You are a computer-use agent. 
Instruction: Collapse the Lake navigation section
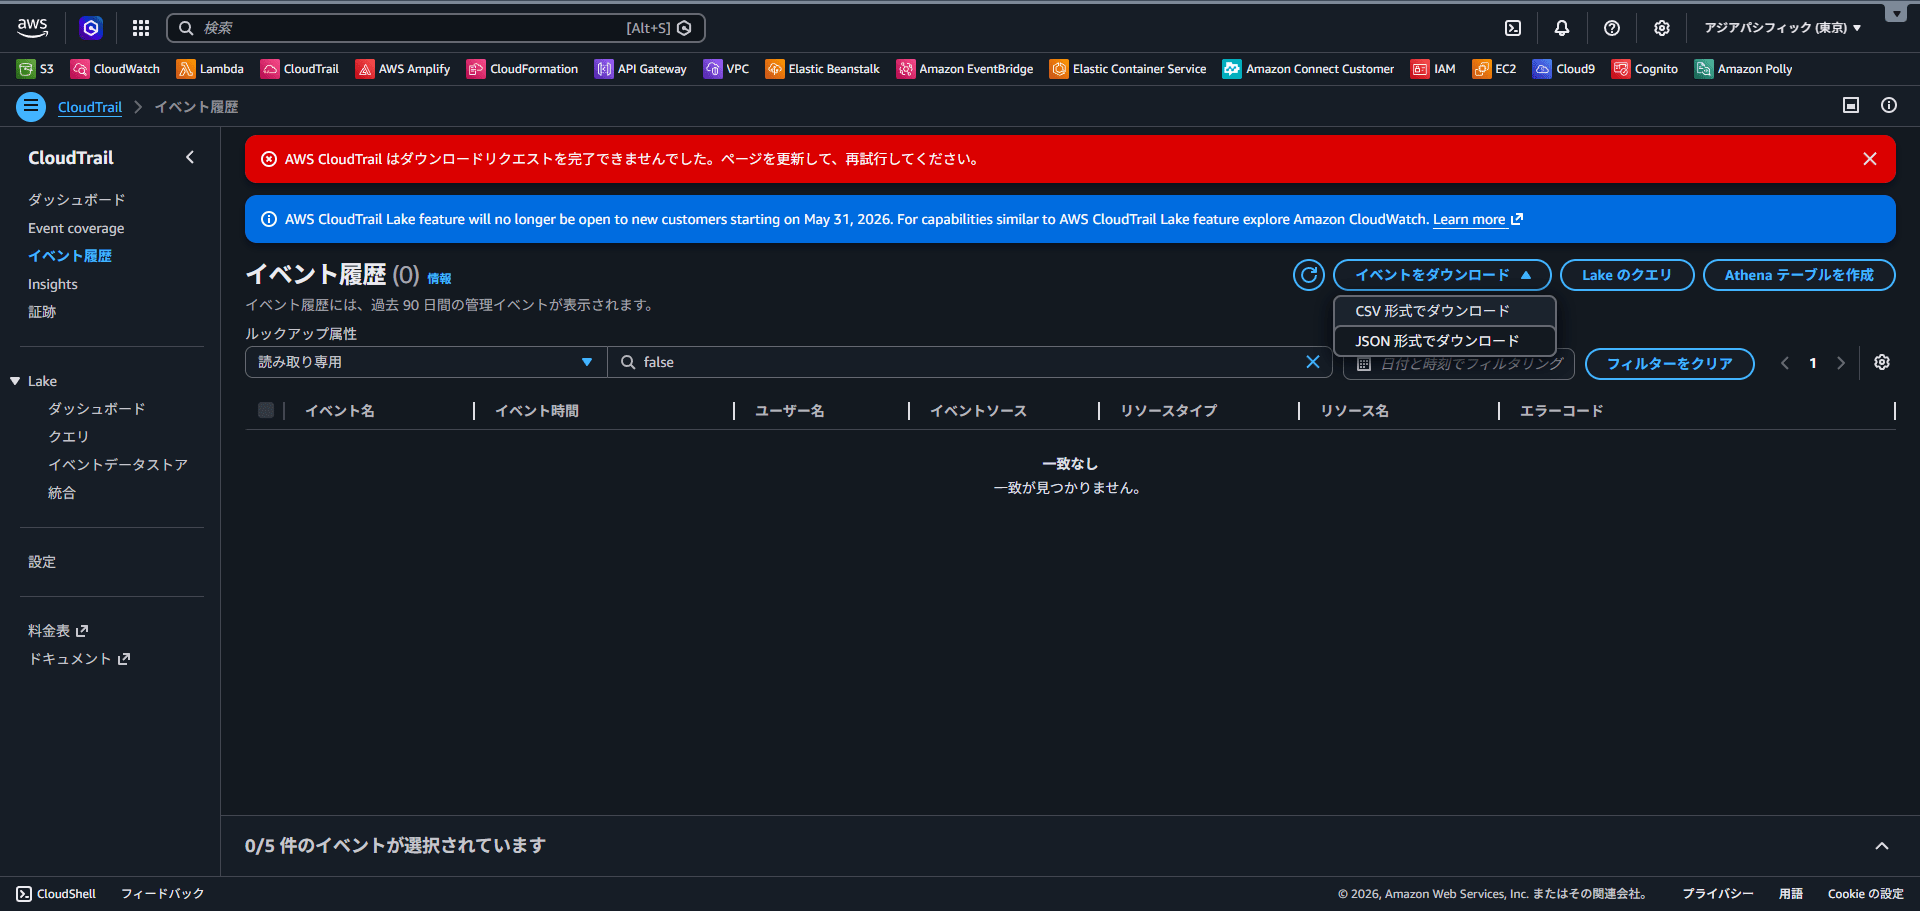tap(15, 381)
